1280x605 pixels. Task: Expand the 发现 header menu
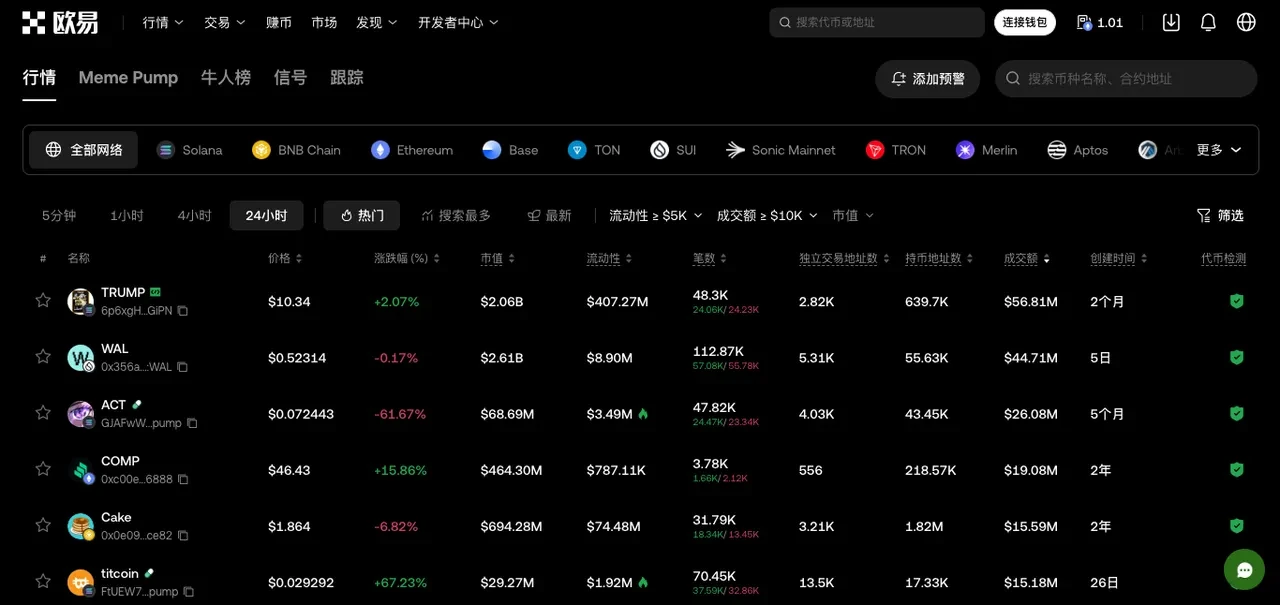coord(376,22)
